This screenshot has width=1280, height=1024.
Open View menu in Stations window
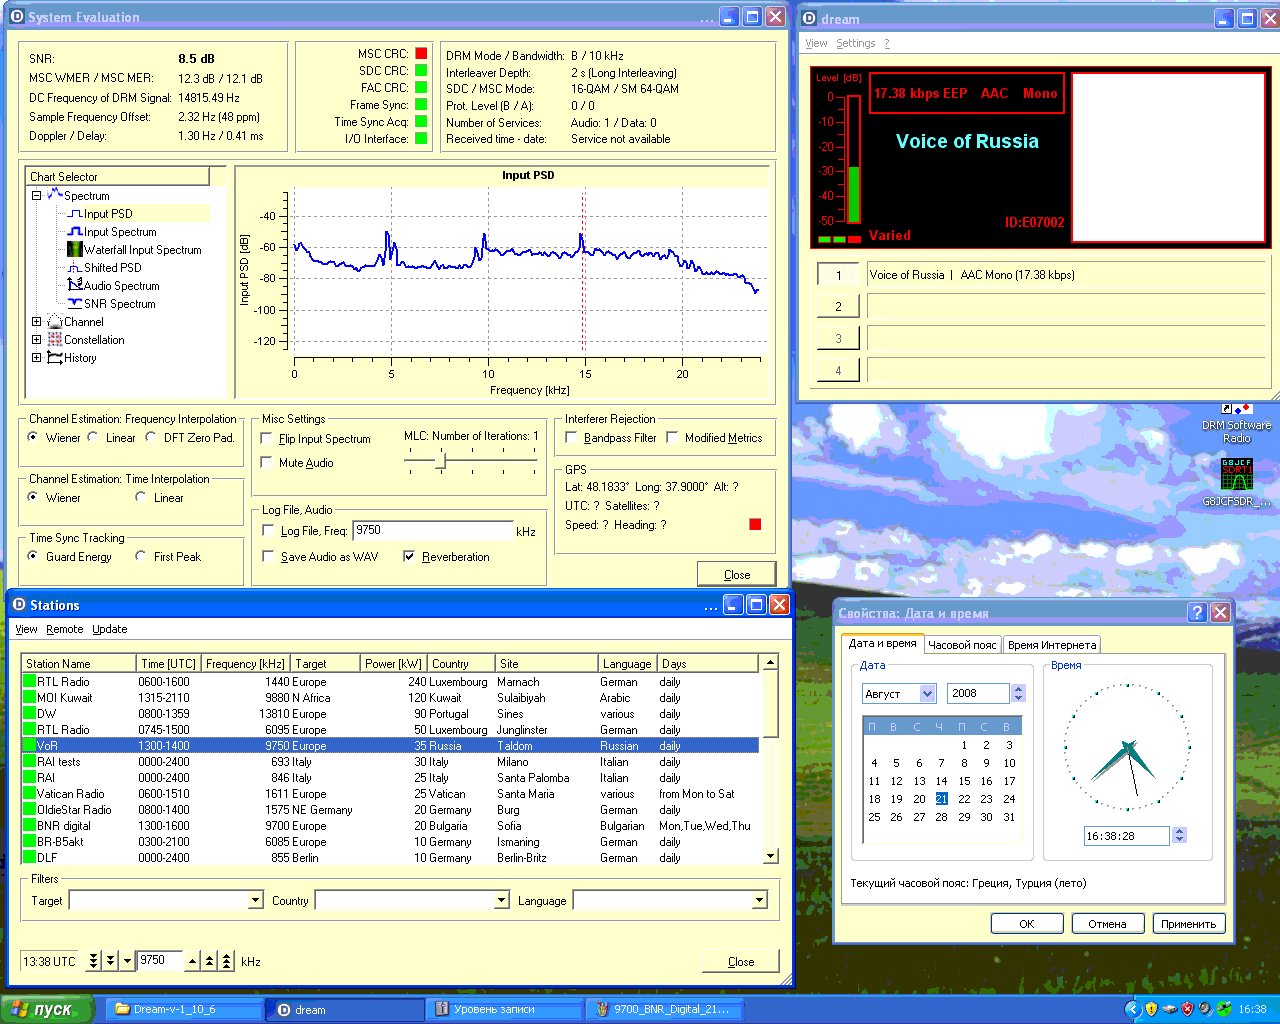point(27,629)
